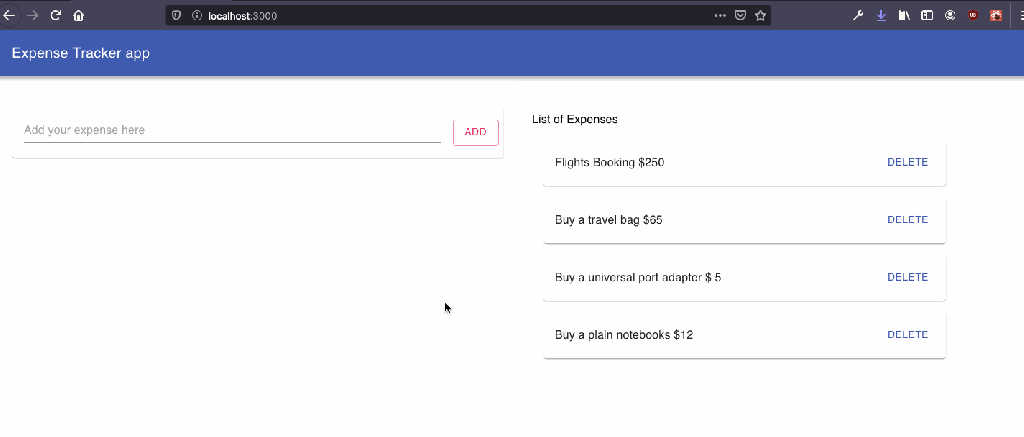1024x437 pixels.
Task: Bookmark this page with the star icon
Action: tap(761, 15)
